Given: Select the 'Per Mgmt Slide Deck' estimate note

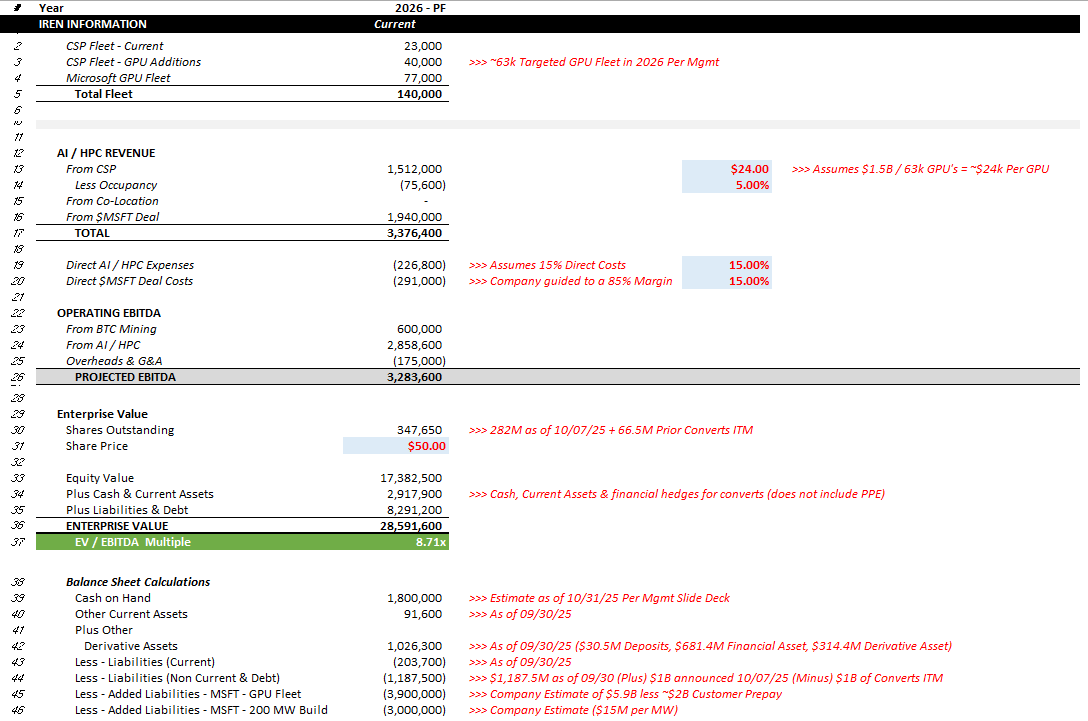Looking at the screenshot, I should pyautogui.click(x=600, y=598).
